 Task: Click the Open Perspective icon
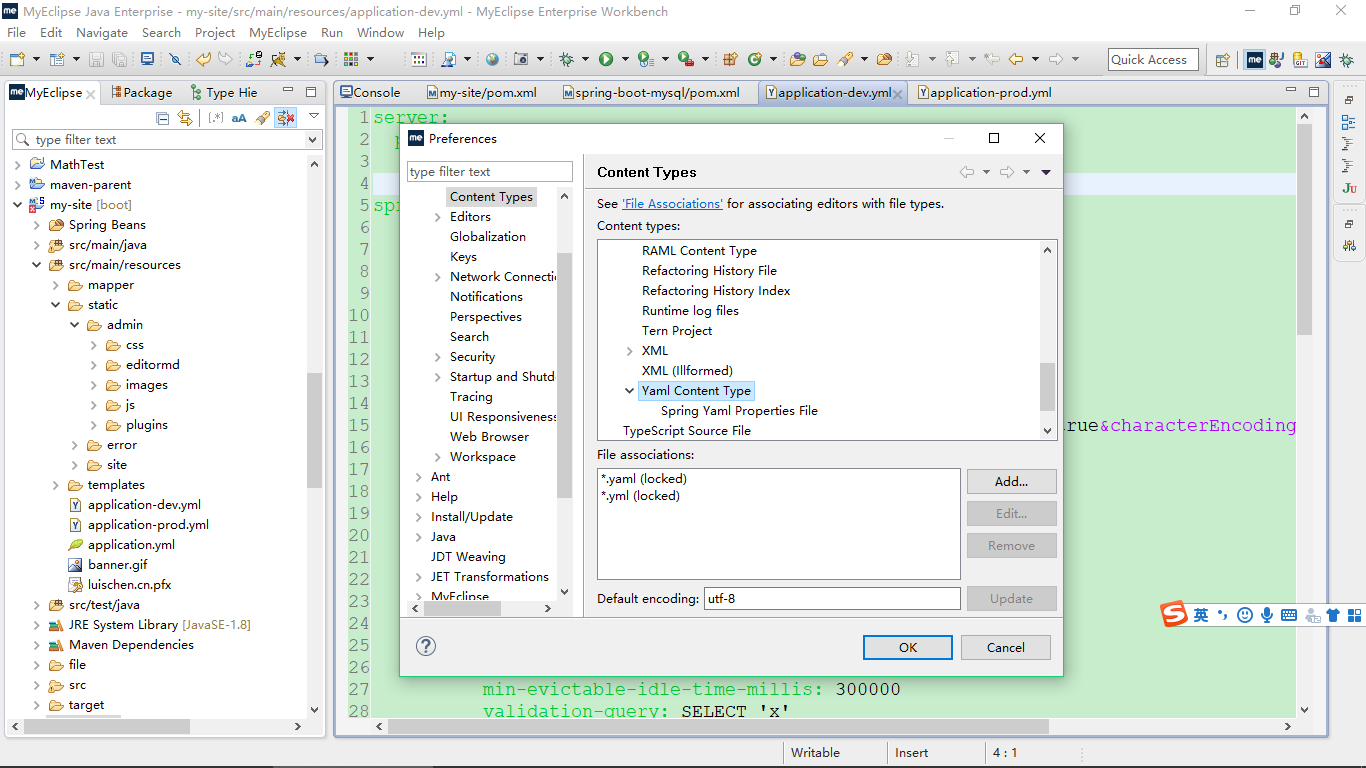click(1222, 60)
